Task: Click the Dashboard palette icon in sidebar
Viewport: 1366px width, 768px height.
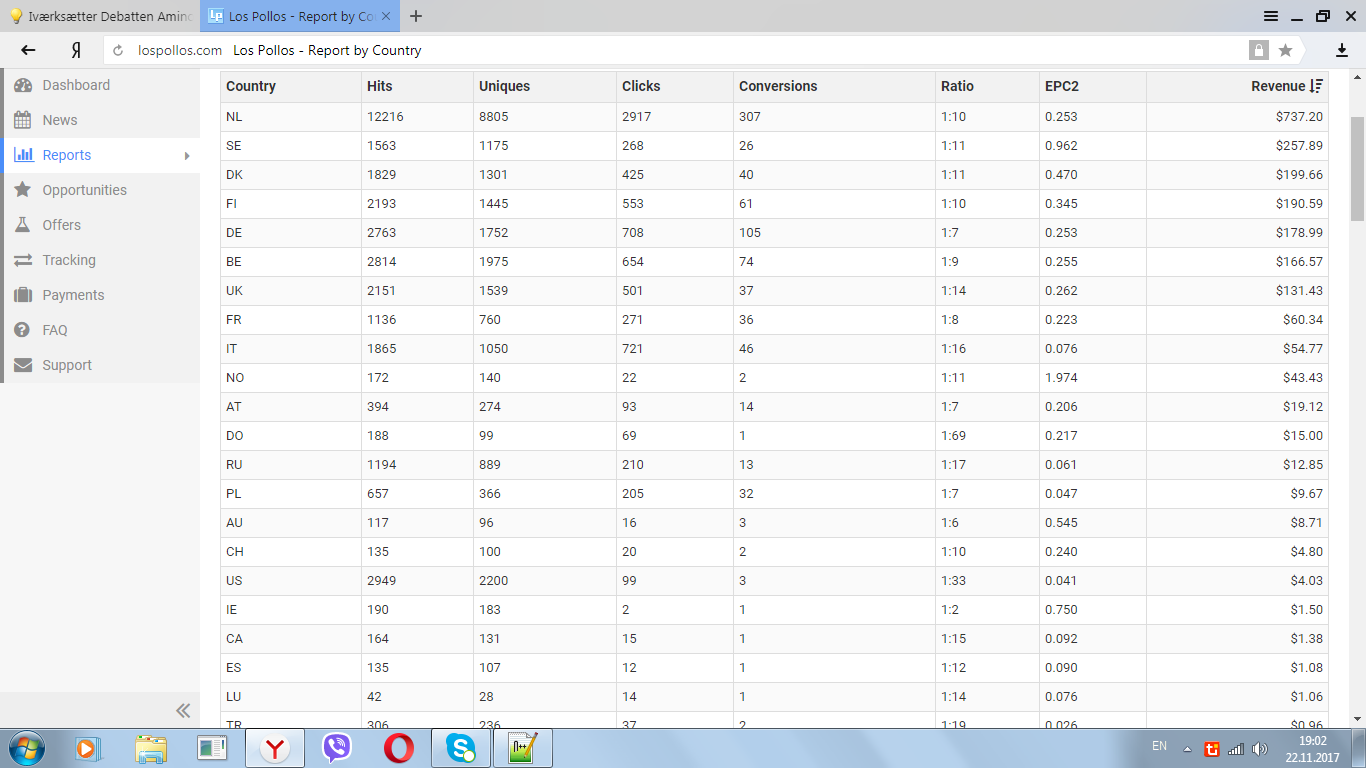Action: point(23,86)
